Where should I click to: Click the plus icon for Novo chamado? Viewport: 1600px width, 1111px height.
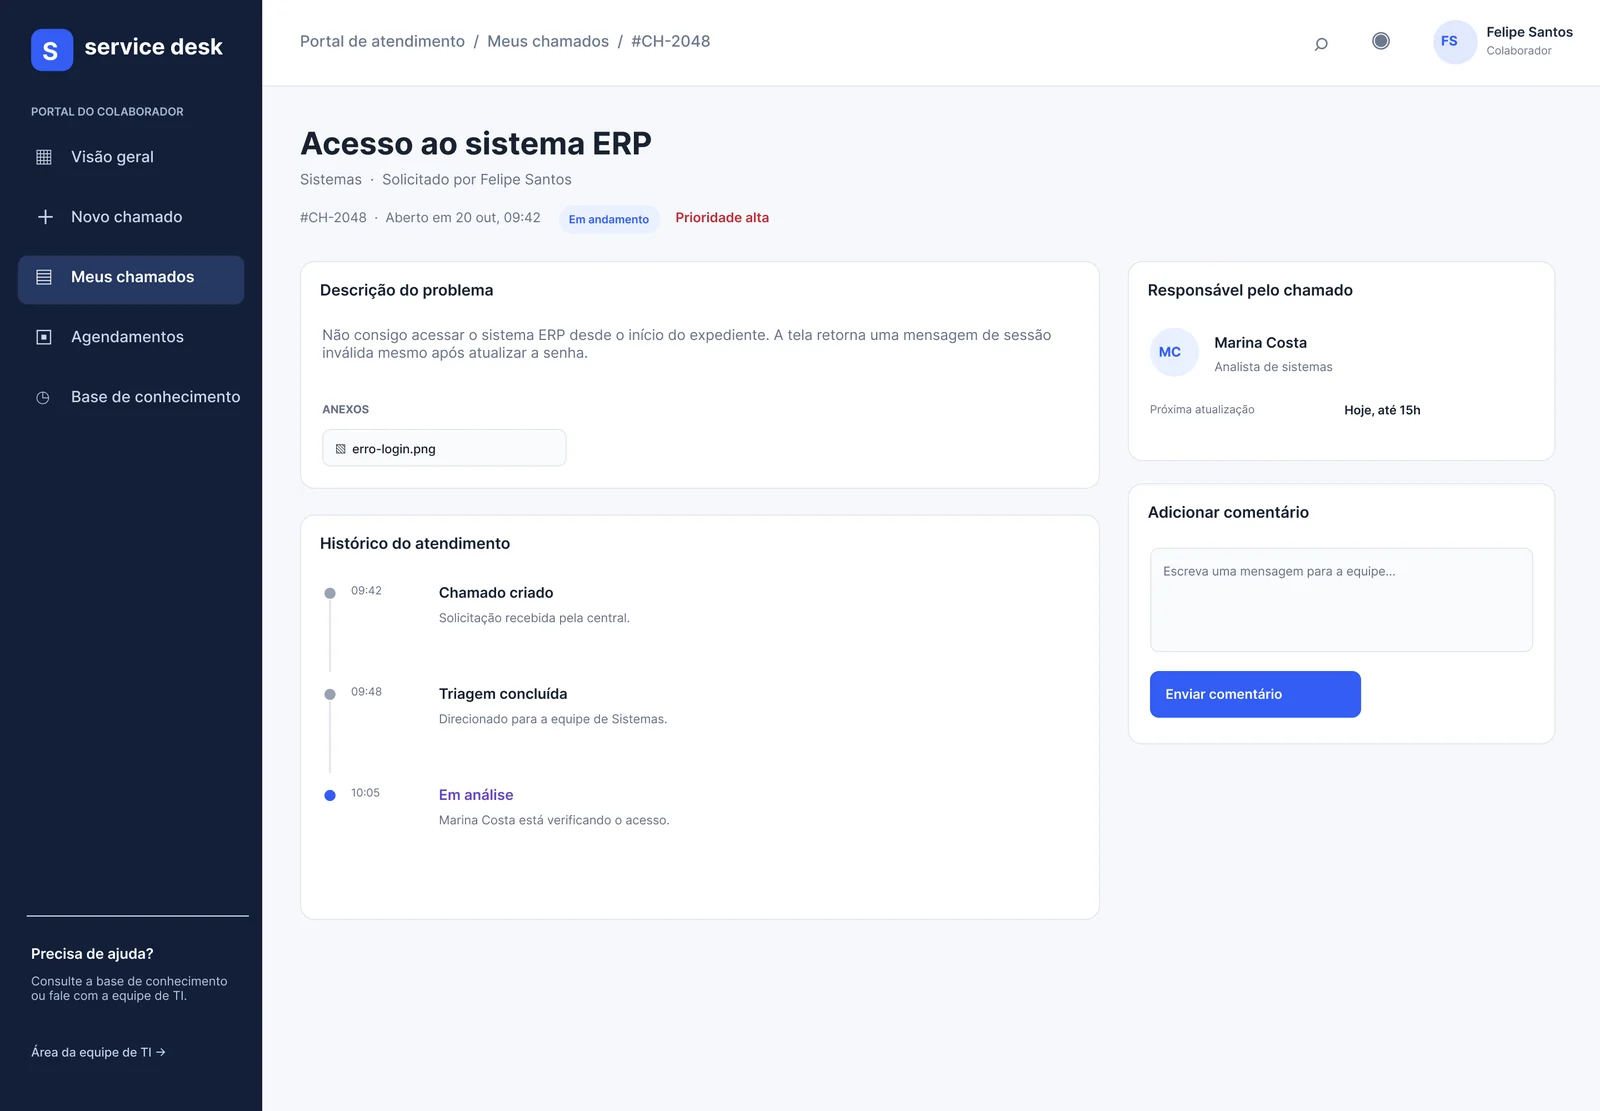(45, 217)
